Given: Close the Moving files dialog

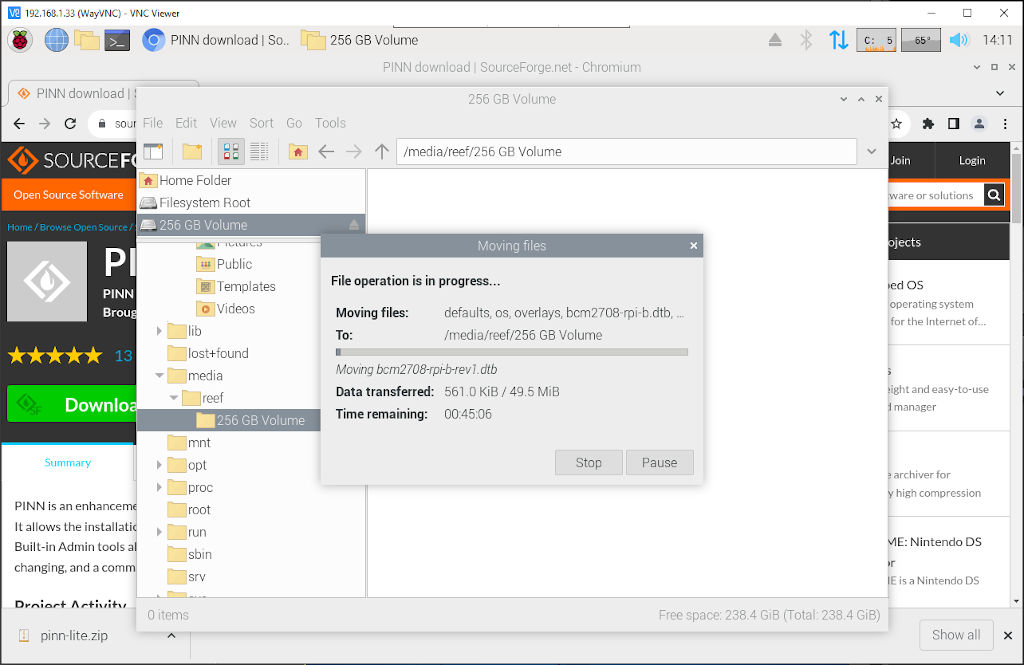Looking at the screenshot, I should coord(694,246).
